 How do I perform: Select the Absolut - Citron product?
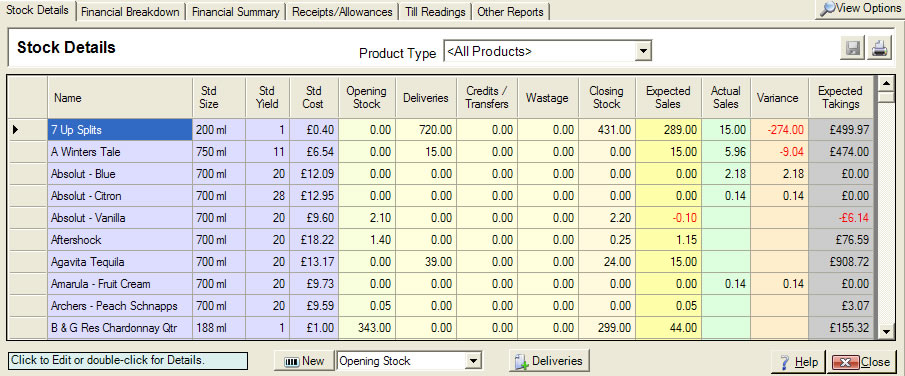119,196
